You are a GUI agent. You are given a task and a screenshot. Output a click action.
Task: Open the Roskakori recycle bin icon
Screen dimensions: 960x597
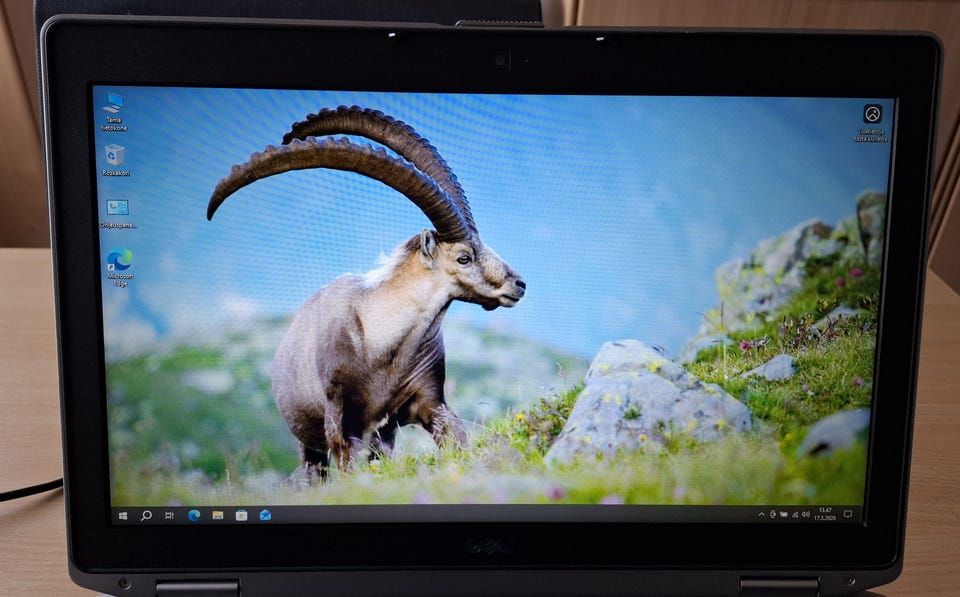[x=115, y=160]
